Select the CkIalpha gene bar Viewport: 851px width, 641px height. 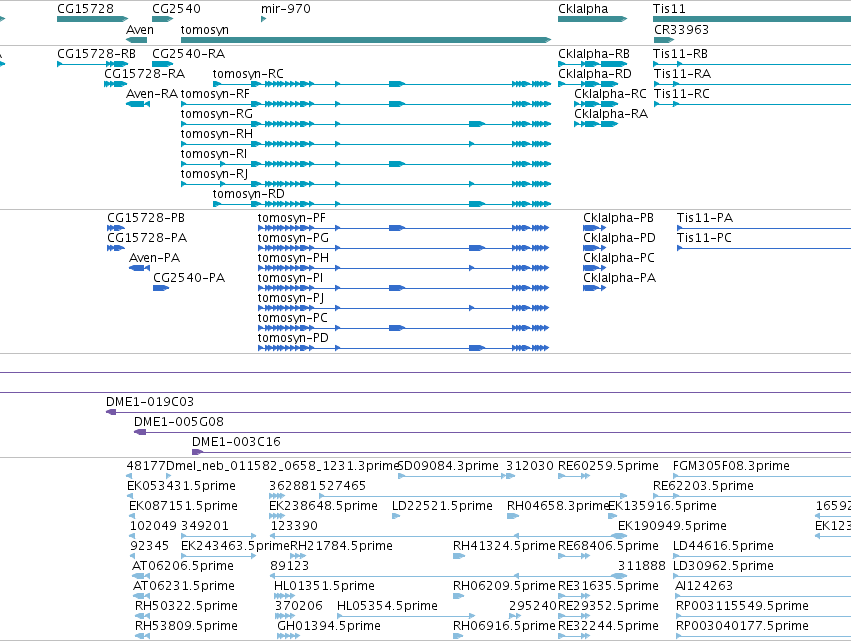coord(592,19)
